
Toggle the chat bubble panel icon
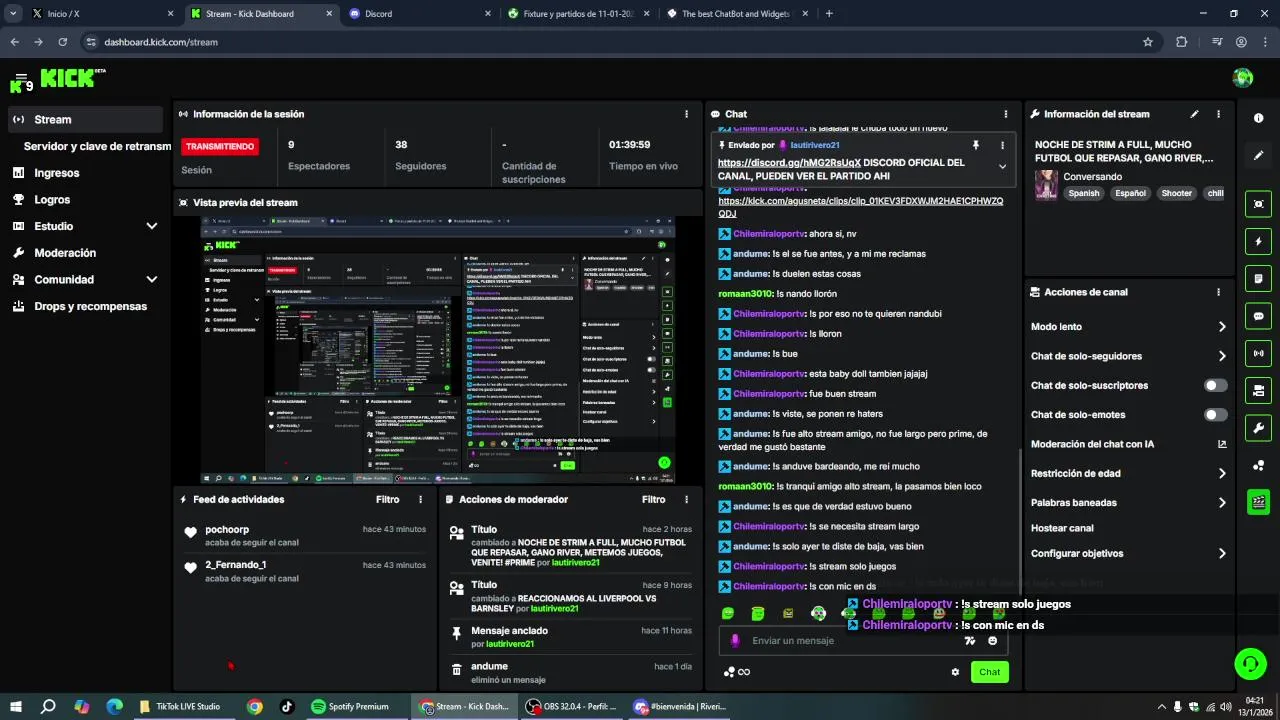click(x=1258, y=316)
